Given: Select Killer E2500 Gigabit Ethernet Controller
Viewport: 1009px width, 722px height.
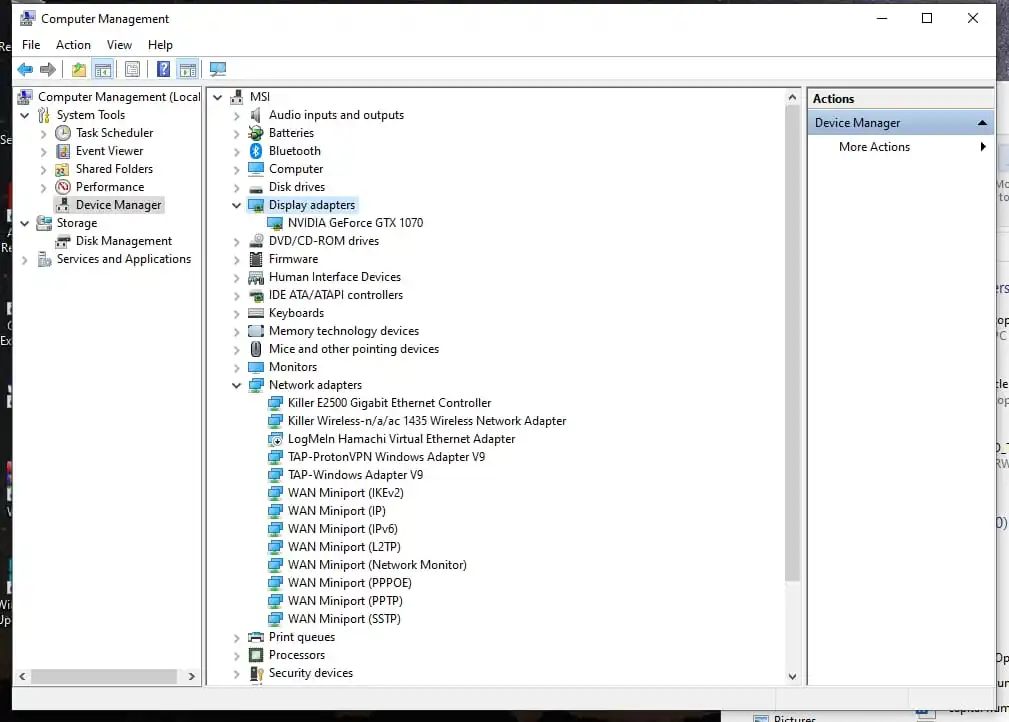Looking at the screenshot, I should pos(389,403).
